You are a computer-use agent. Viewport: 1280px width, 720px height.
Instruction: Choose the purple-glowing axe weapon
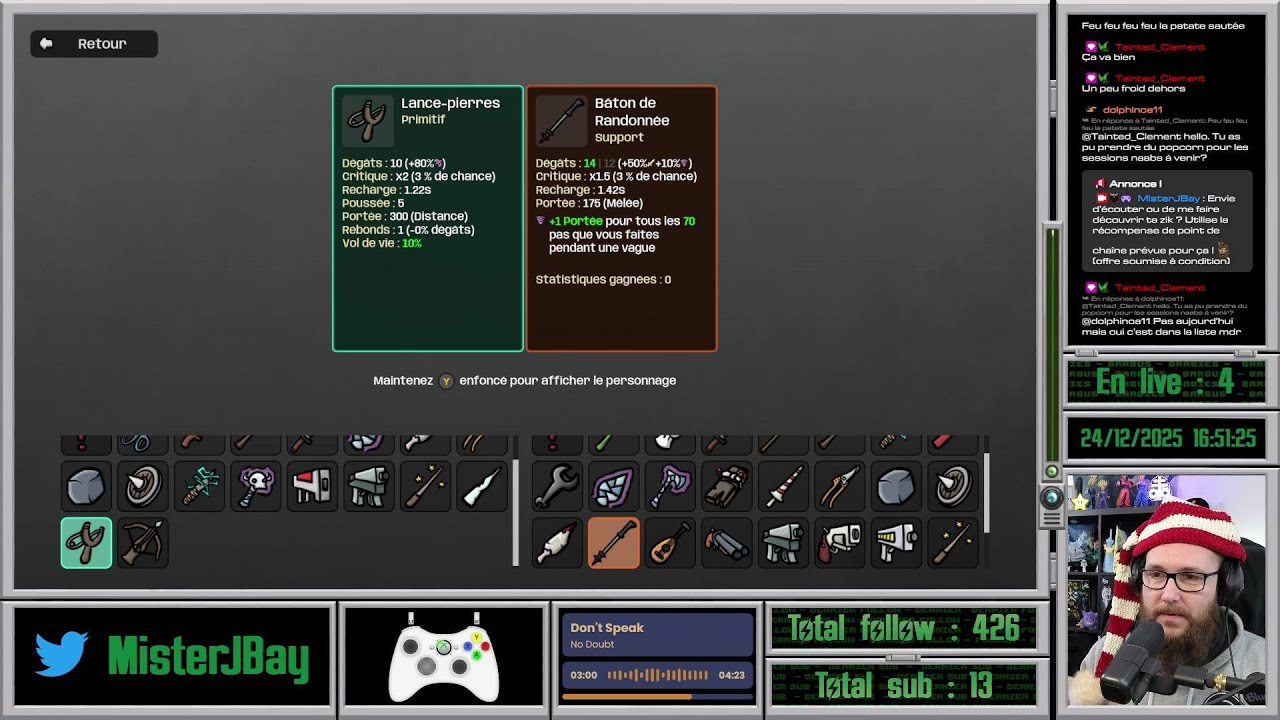coord(670,486)
